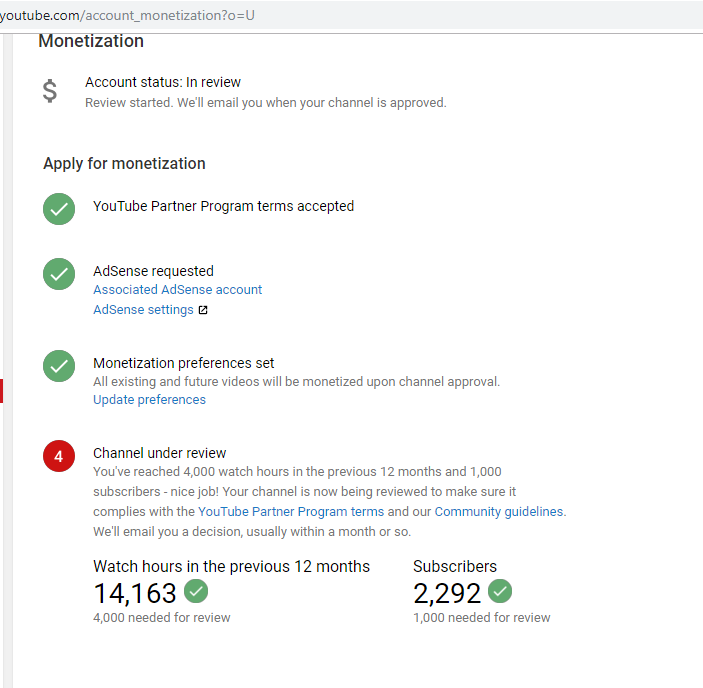Click the red step 4 circle icon
703x688 pixels.
pyautogui.click(x=59, y=456)
